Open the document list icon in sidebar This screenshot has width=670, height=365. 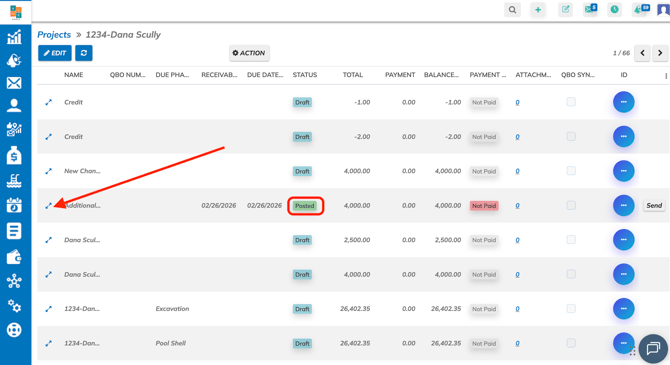coord(14,231)
